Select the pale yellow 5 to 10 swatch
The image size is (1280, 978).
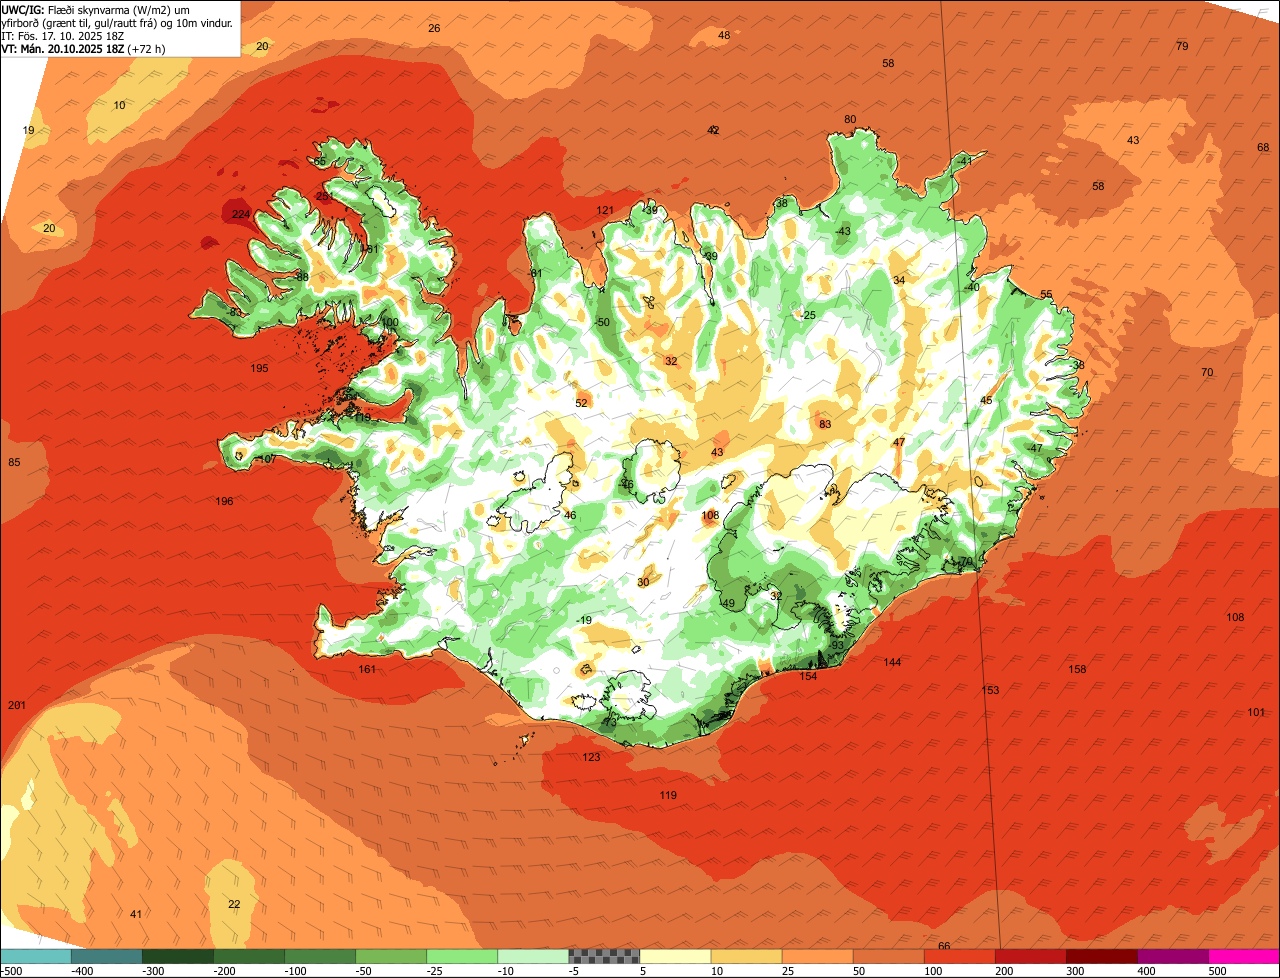click(x=675, y=956)
